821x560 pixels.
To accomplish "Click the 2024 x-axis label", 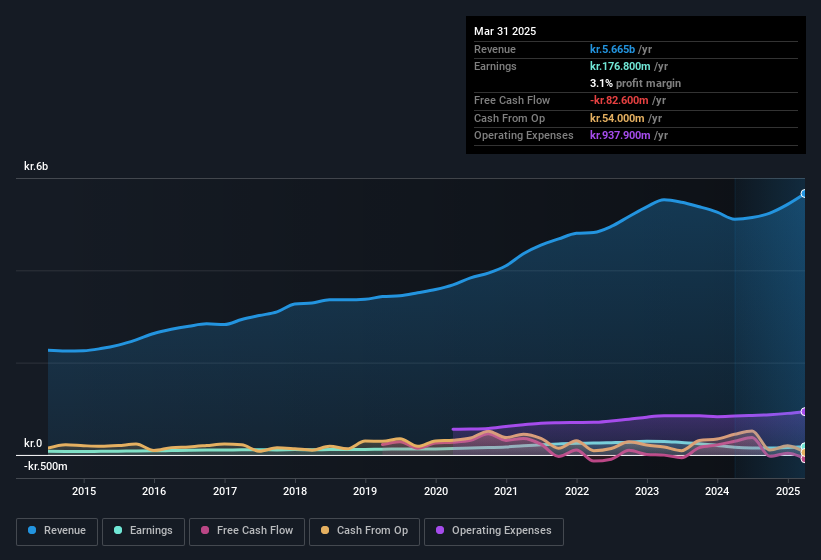I will coord(717,491).
